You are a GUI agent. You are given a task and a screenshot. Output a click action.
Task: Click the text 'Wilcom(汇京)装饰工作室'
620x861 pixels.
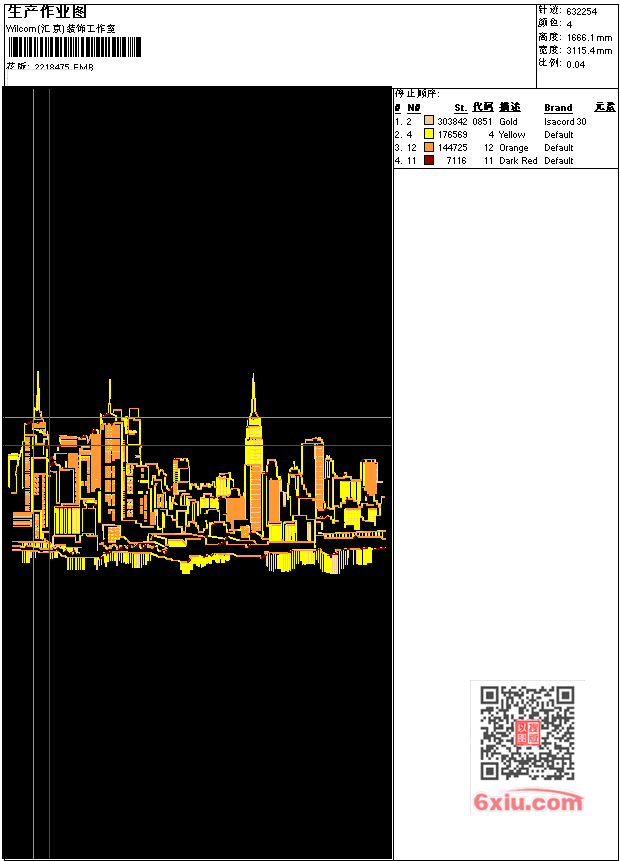point(61,29)
